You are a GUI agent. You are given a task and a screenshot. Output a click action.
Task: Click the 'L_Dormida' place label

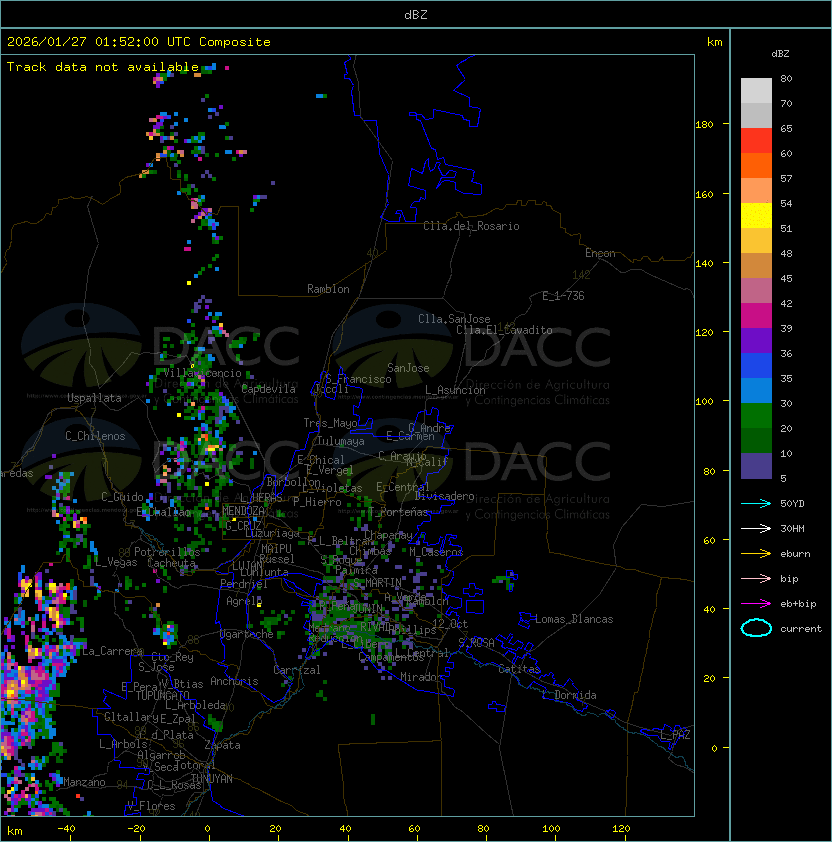[569, 695]
